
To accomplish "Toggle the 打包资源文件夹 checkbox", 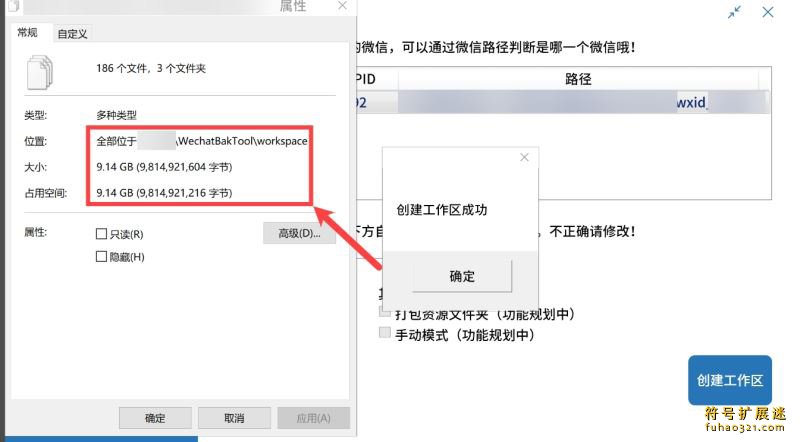I will pyautogui.click(x=385, y=311).
